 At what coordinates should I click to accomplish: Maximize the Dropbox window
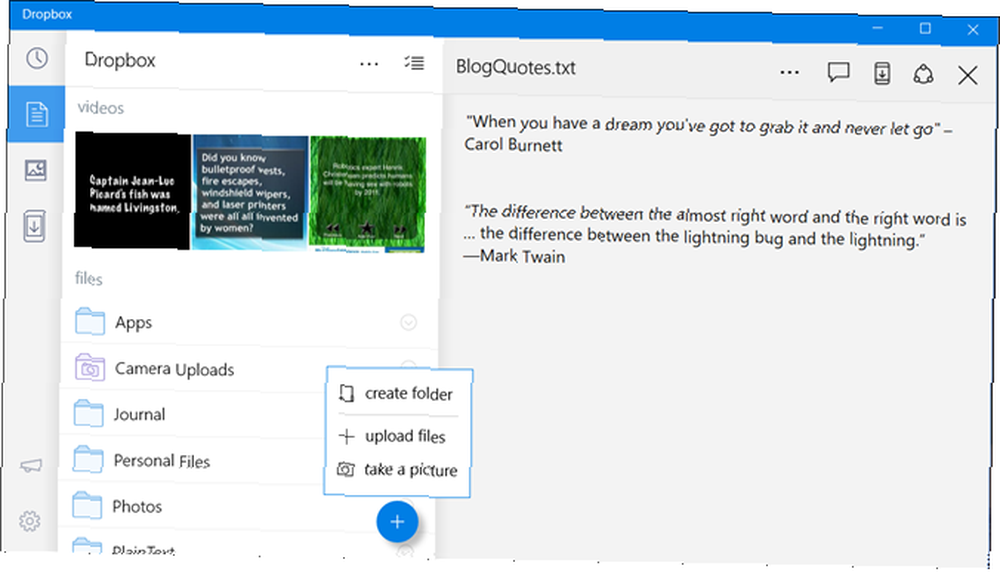(925, 29)
